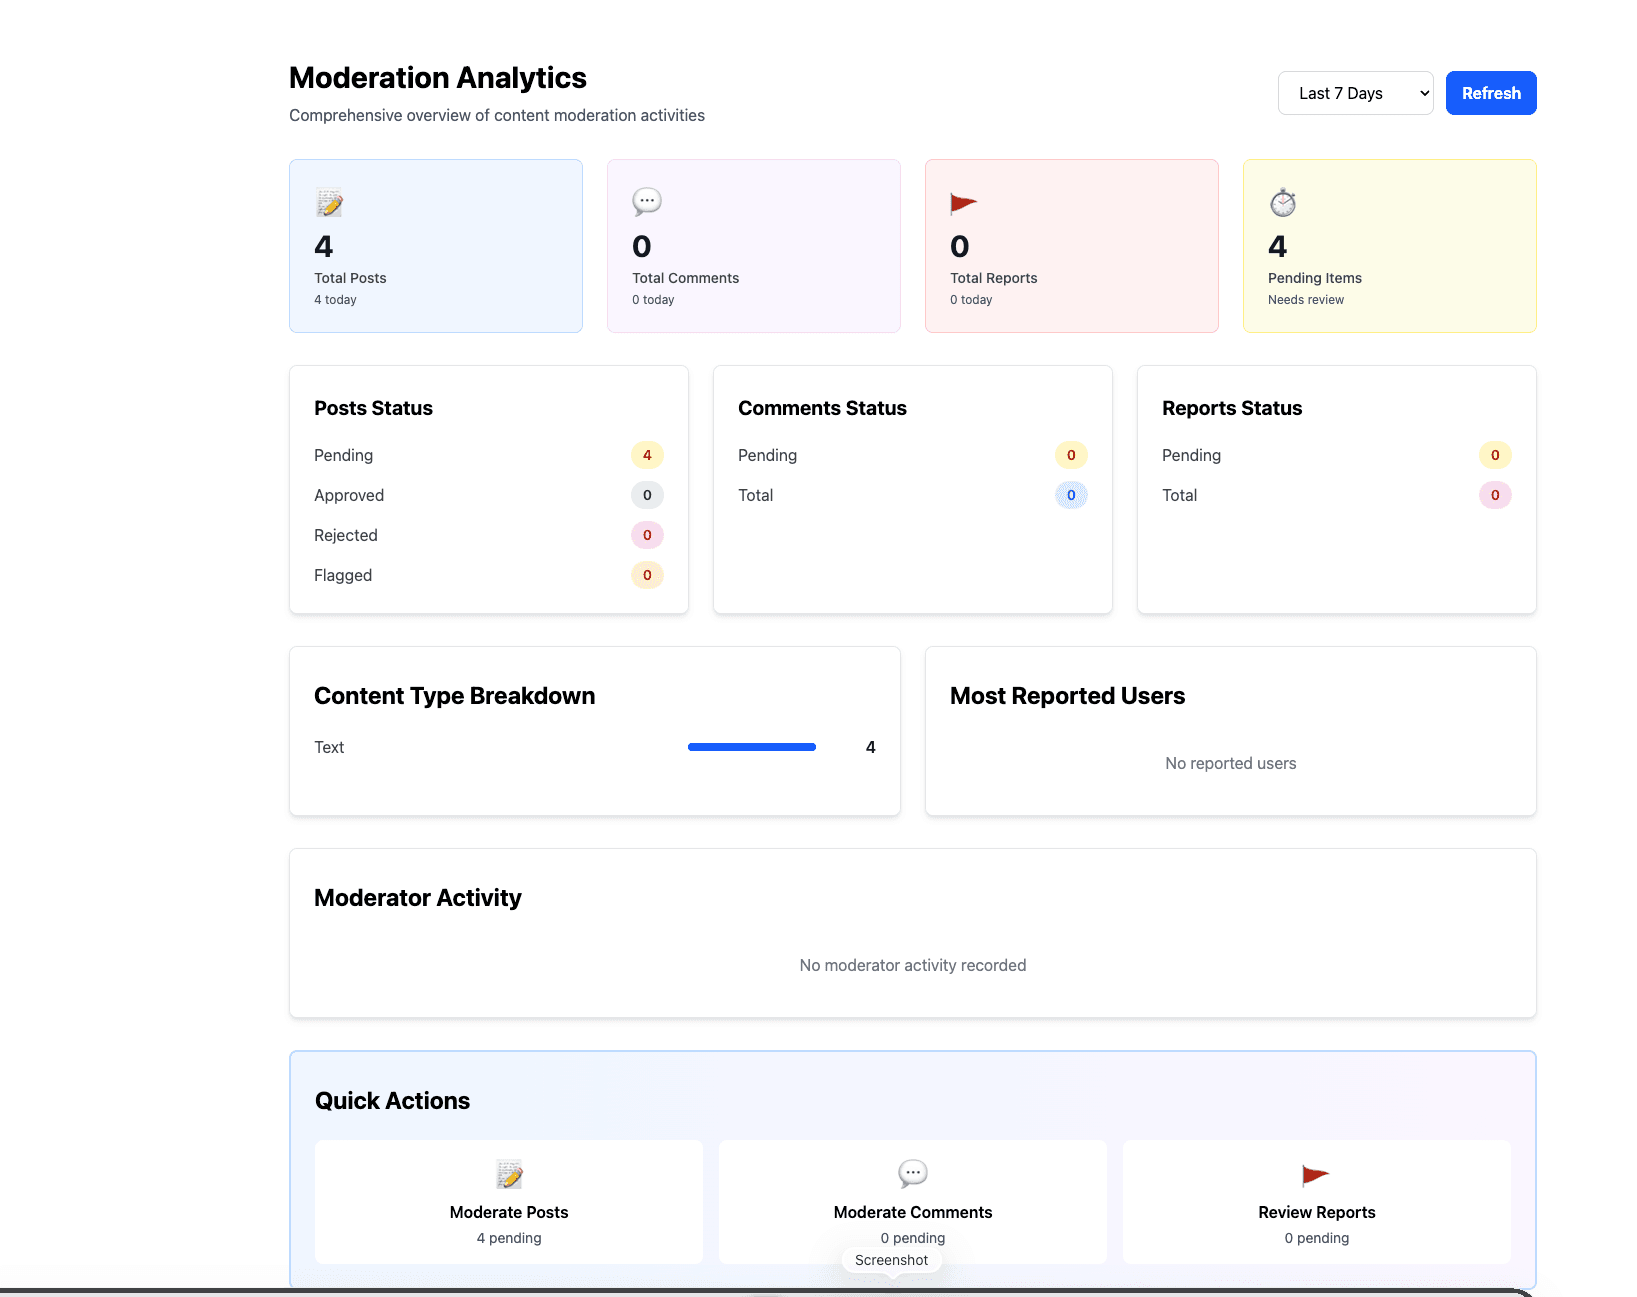This screenshot has height=1297, width=1637.
Task: Open Moderate Posts quick action
Action: click(x=508, y=1202)
